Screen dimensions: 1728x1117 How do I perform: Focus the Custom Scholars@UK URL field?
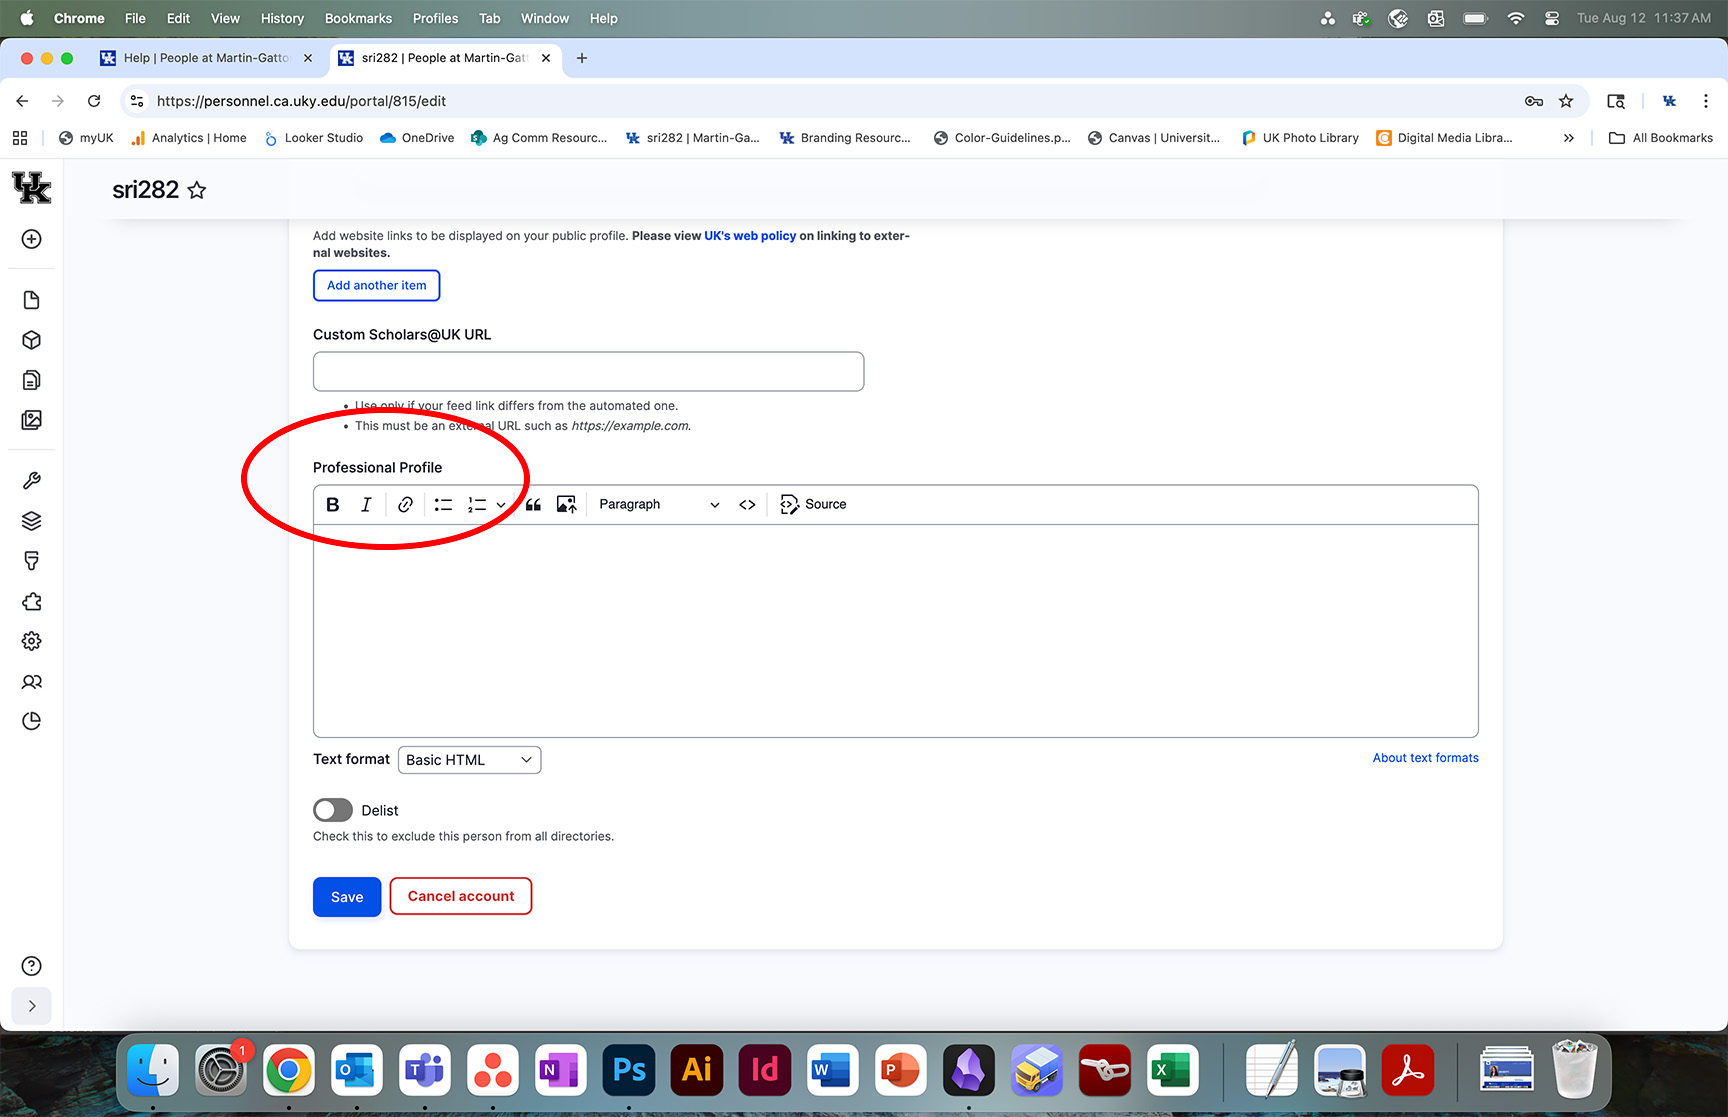(588, 371)
